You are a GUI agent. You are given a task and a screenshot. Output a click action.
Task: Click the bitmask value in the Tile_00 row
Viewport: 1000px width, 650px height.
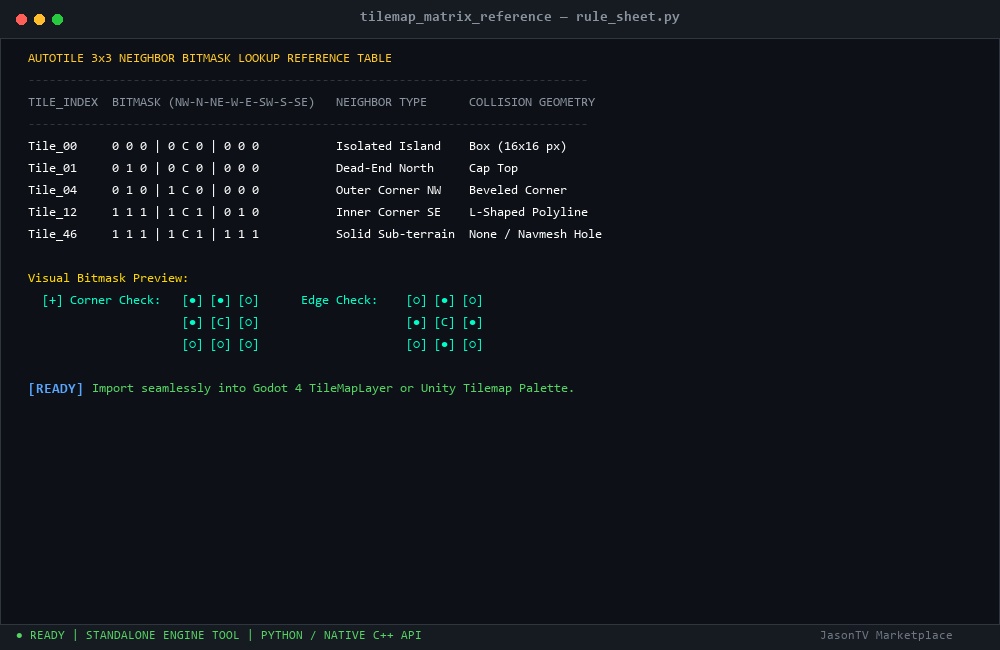186,146
